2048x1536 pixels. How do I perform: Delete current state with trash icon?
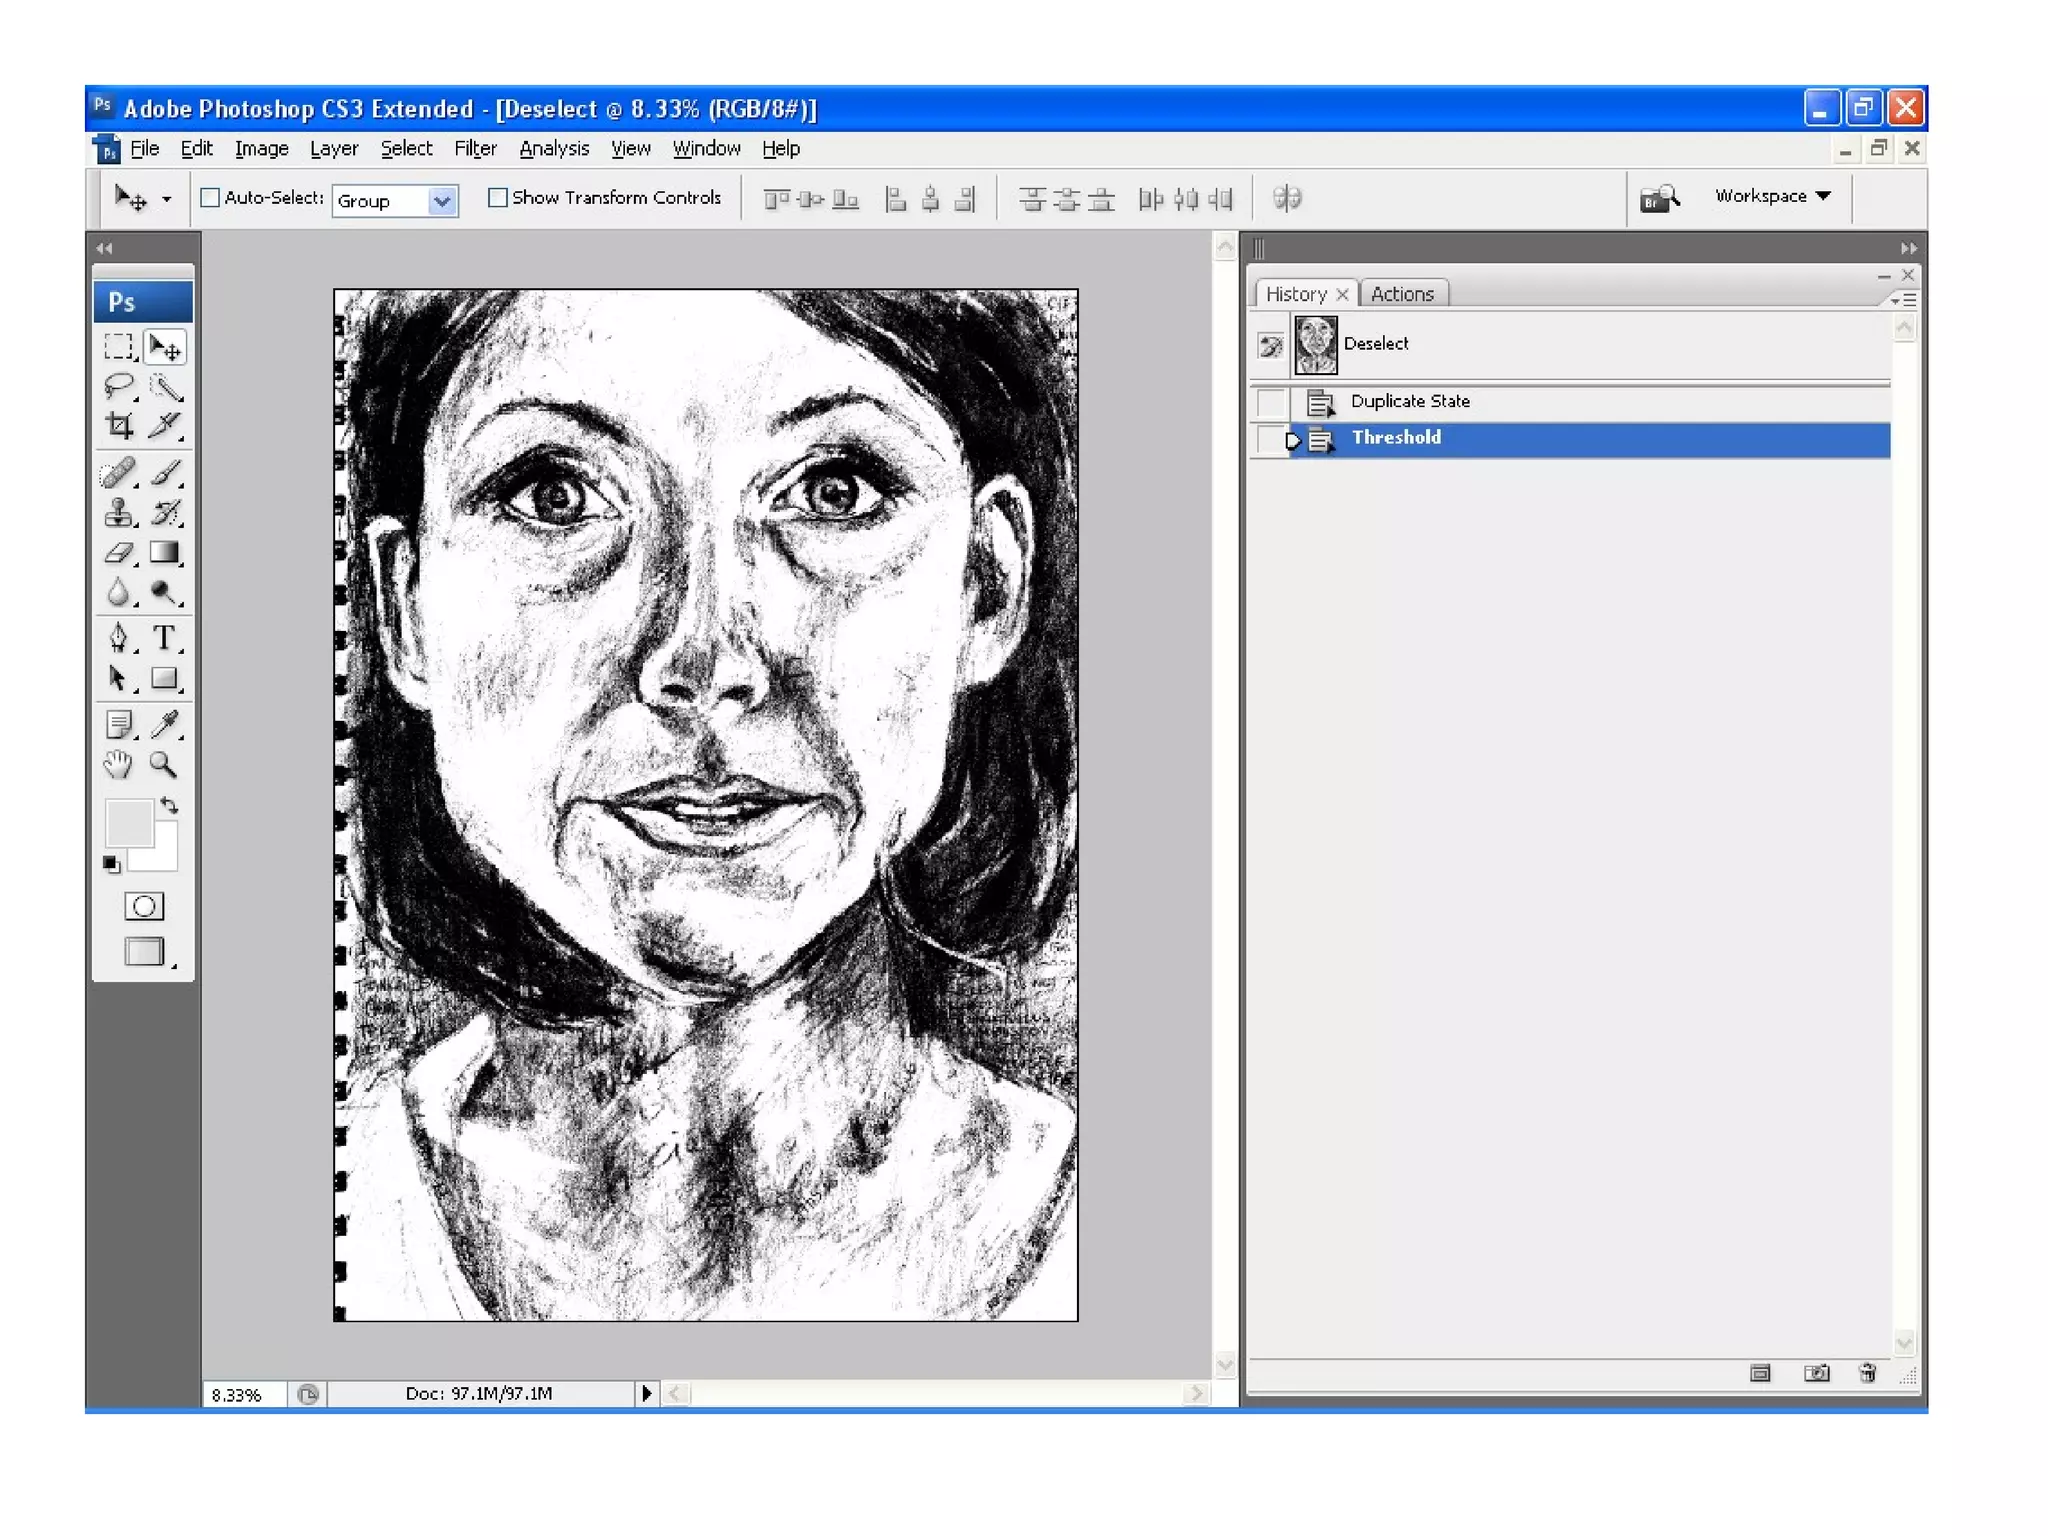[1868, 1373]
